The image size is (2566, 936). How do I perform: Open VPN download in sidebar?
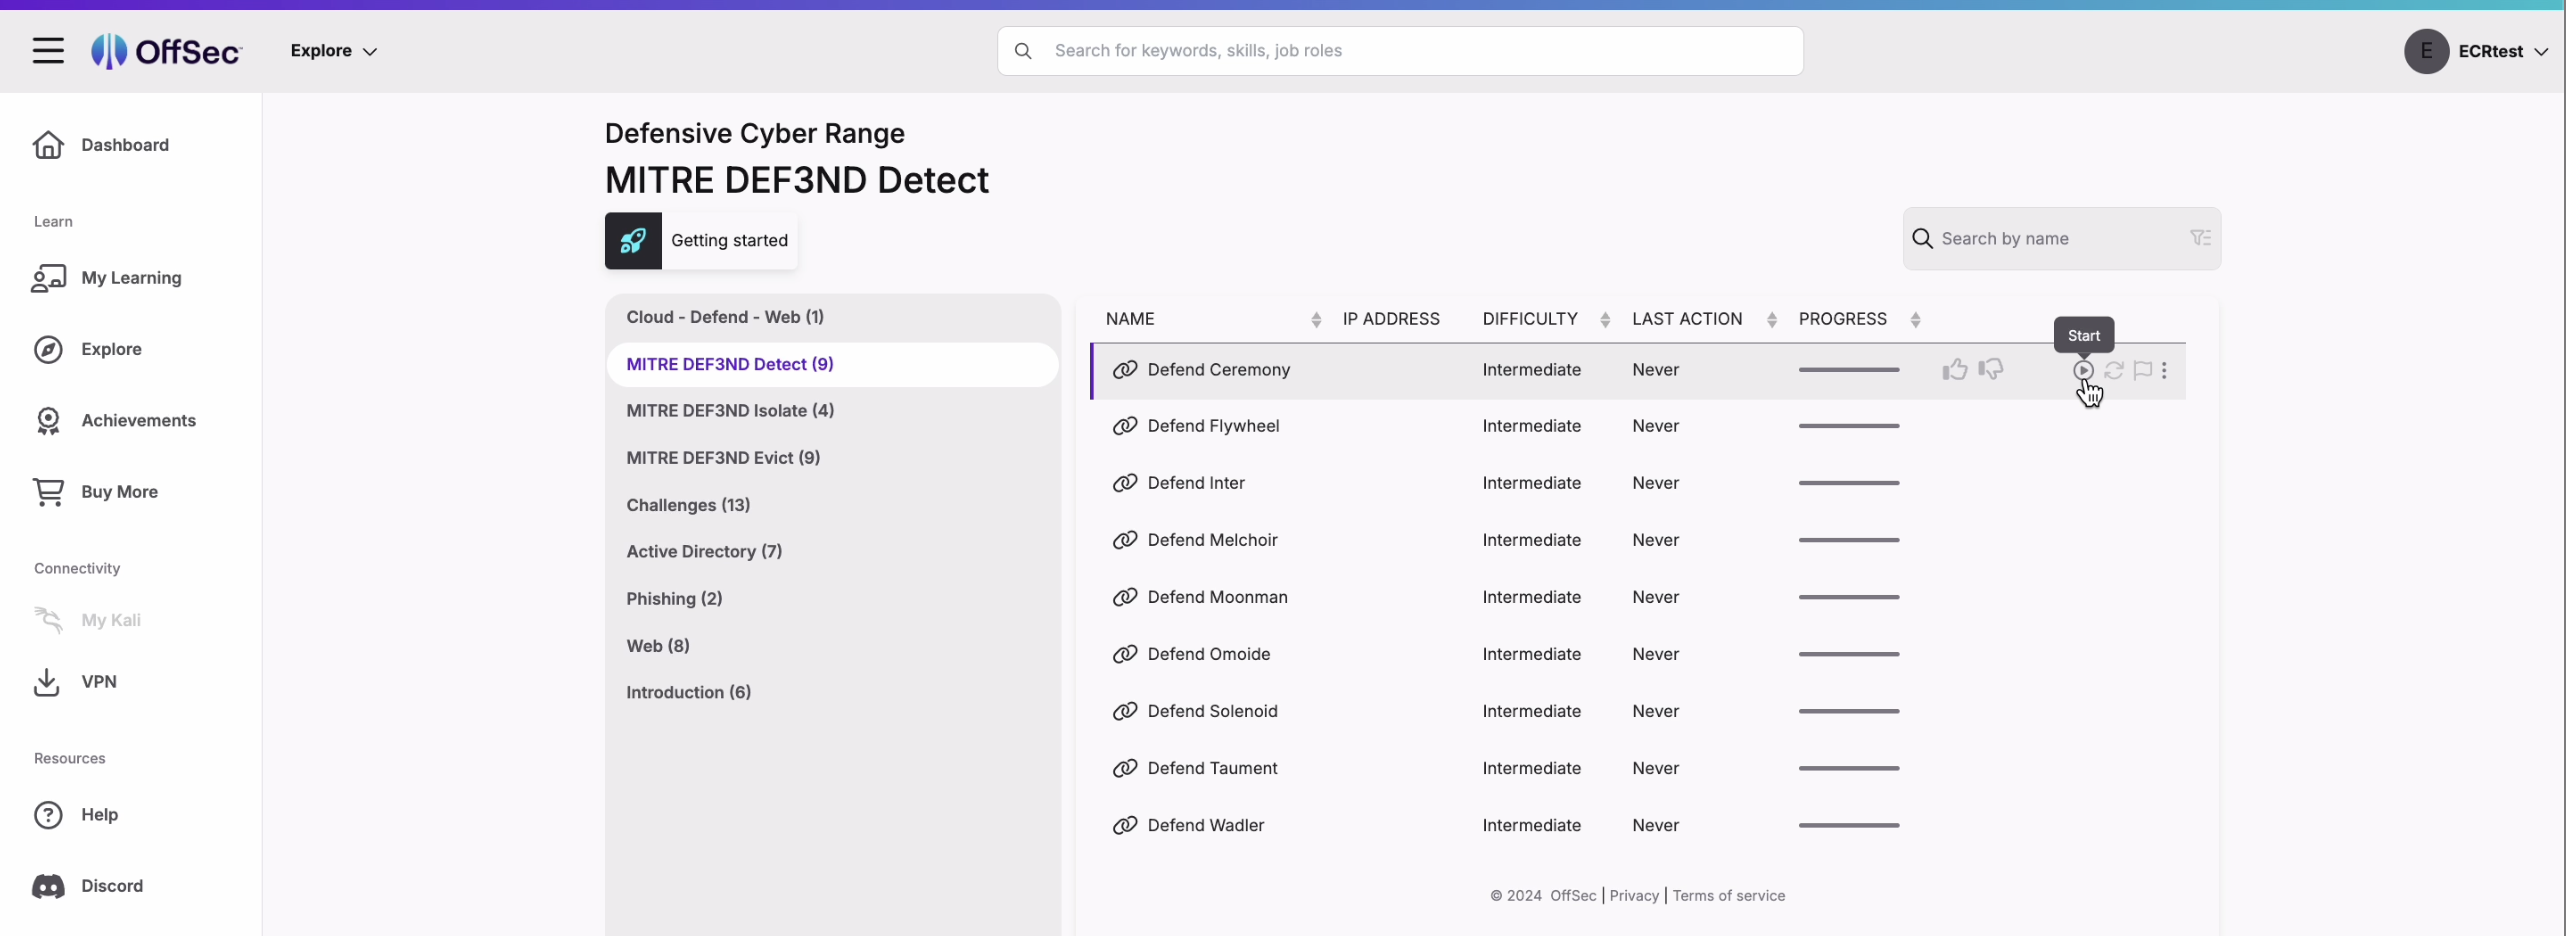99,682
